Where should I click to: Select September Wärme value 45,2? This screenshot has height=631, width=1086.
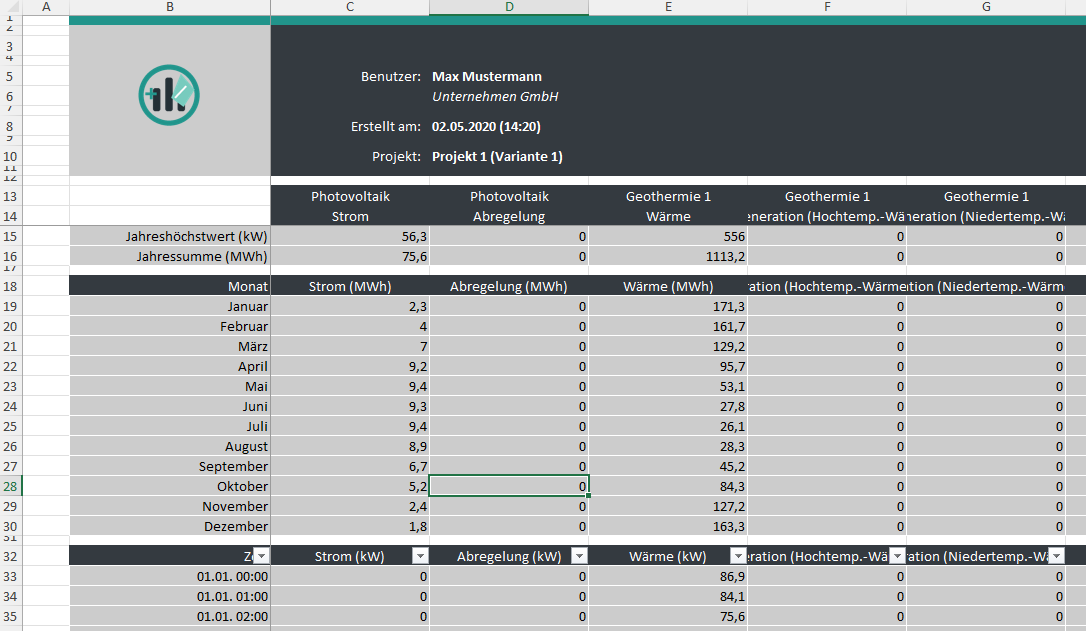pyautogui.click(x=668, y=467)
